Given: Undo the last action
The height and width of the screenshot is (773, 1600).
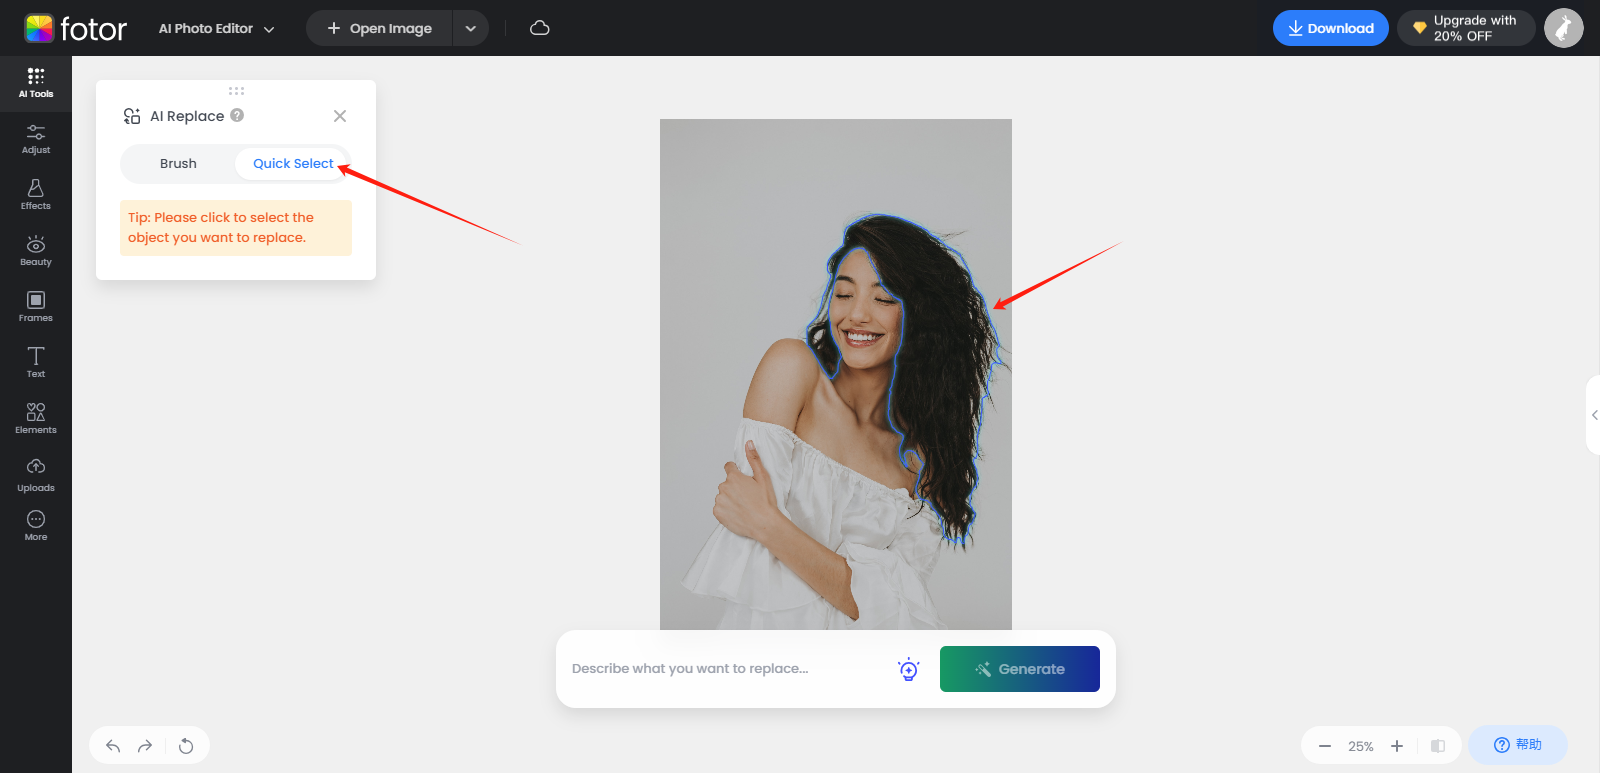Looking at the screenshot, I should point(113,746).
